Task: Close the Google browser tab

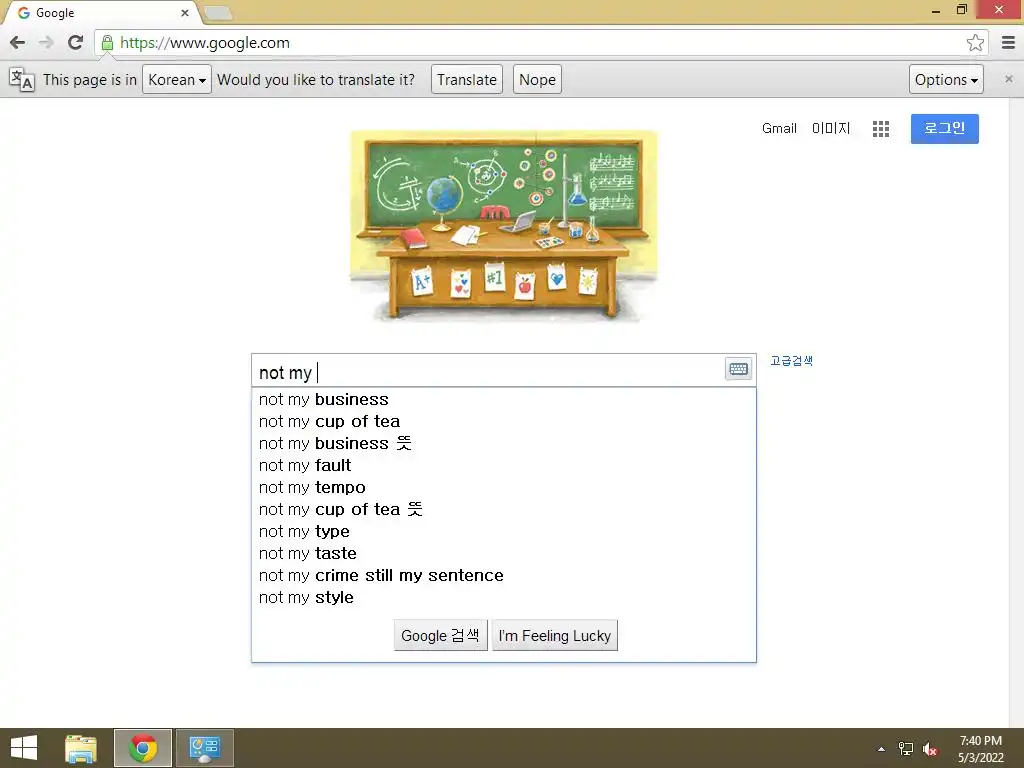Action: pyautogui.click(x=185, y=13)
